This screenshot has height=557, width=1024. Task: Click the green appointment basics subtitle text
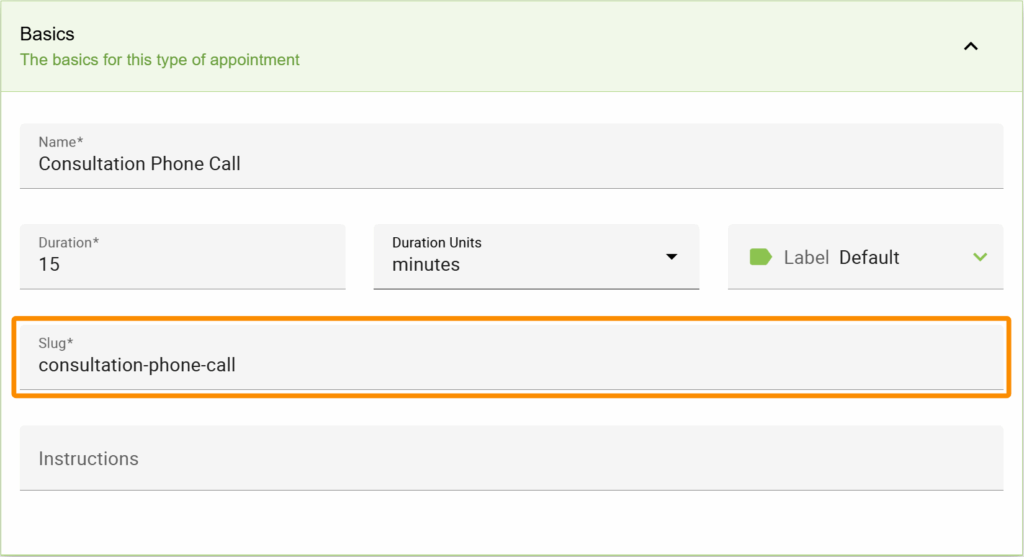click(160, 60)
